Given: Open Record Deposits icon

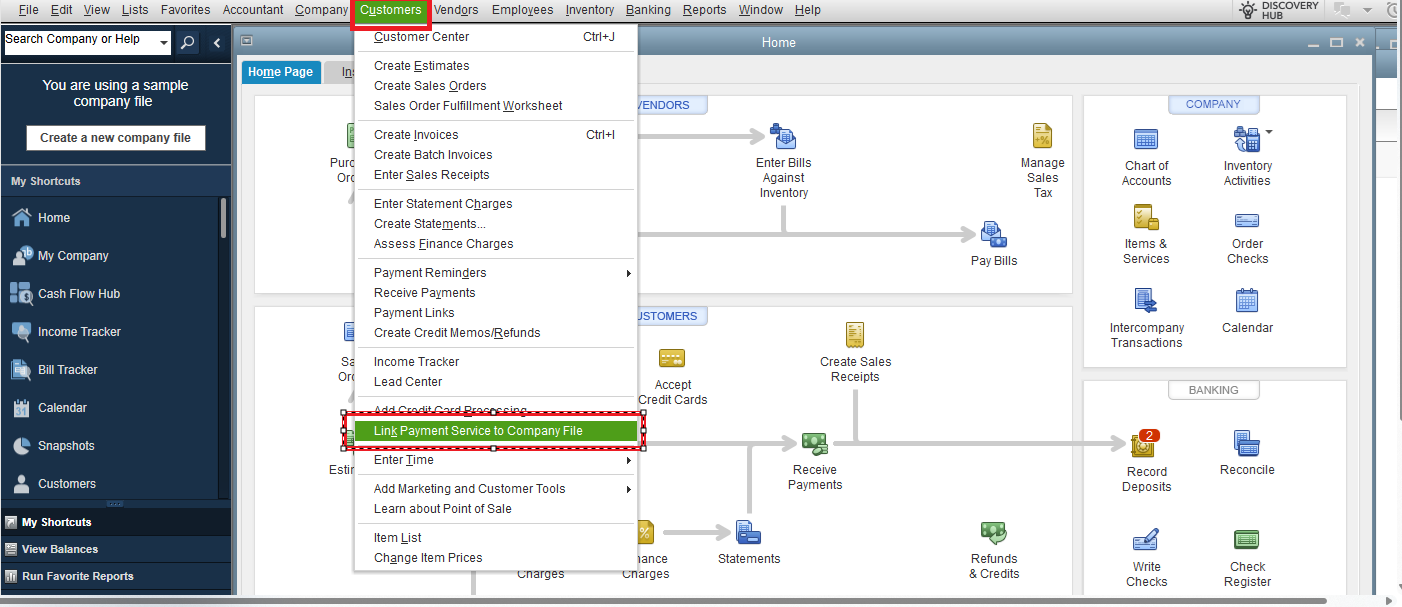Looking at the screenshot, I should click(1144, 444).
